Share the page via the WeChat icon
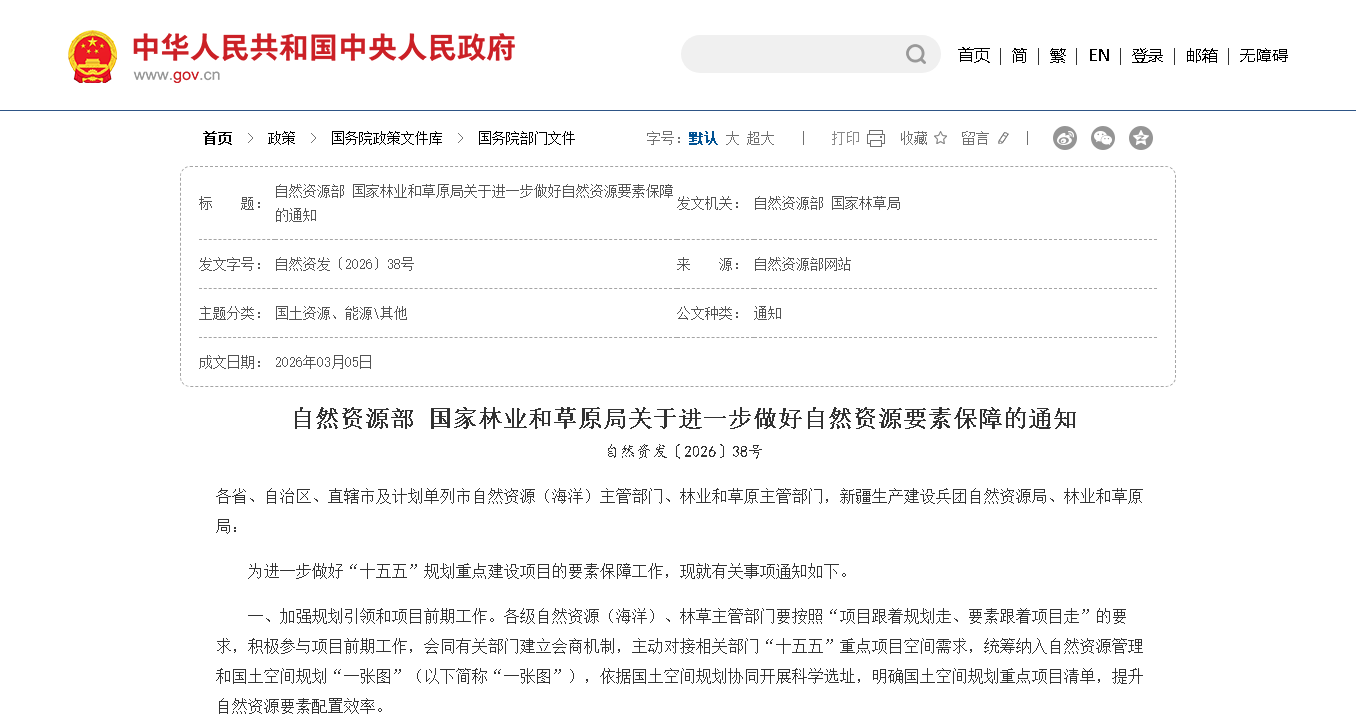The width and height of the screenshot is (1356, 721). tap(1103, 138)
